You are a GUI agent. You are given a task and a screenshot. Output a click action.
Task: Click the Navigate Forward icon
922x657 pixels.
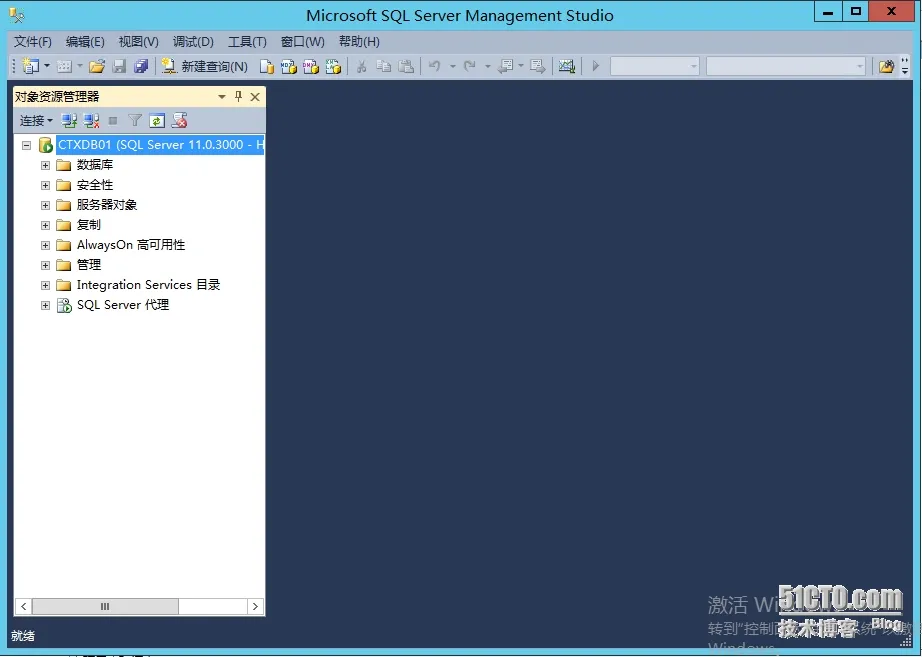coord(537,66)
